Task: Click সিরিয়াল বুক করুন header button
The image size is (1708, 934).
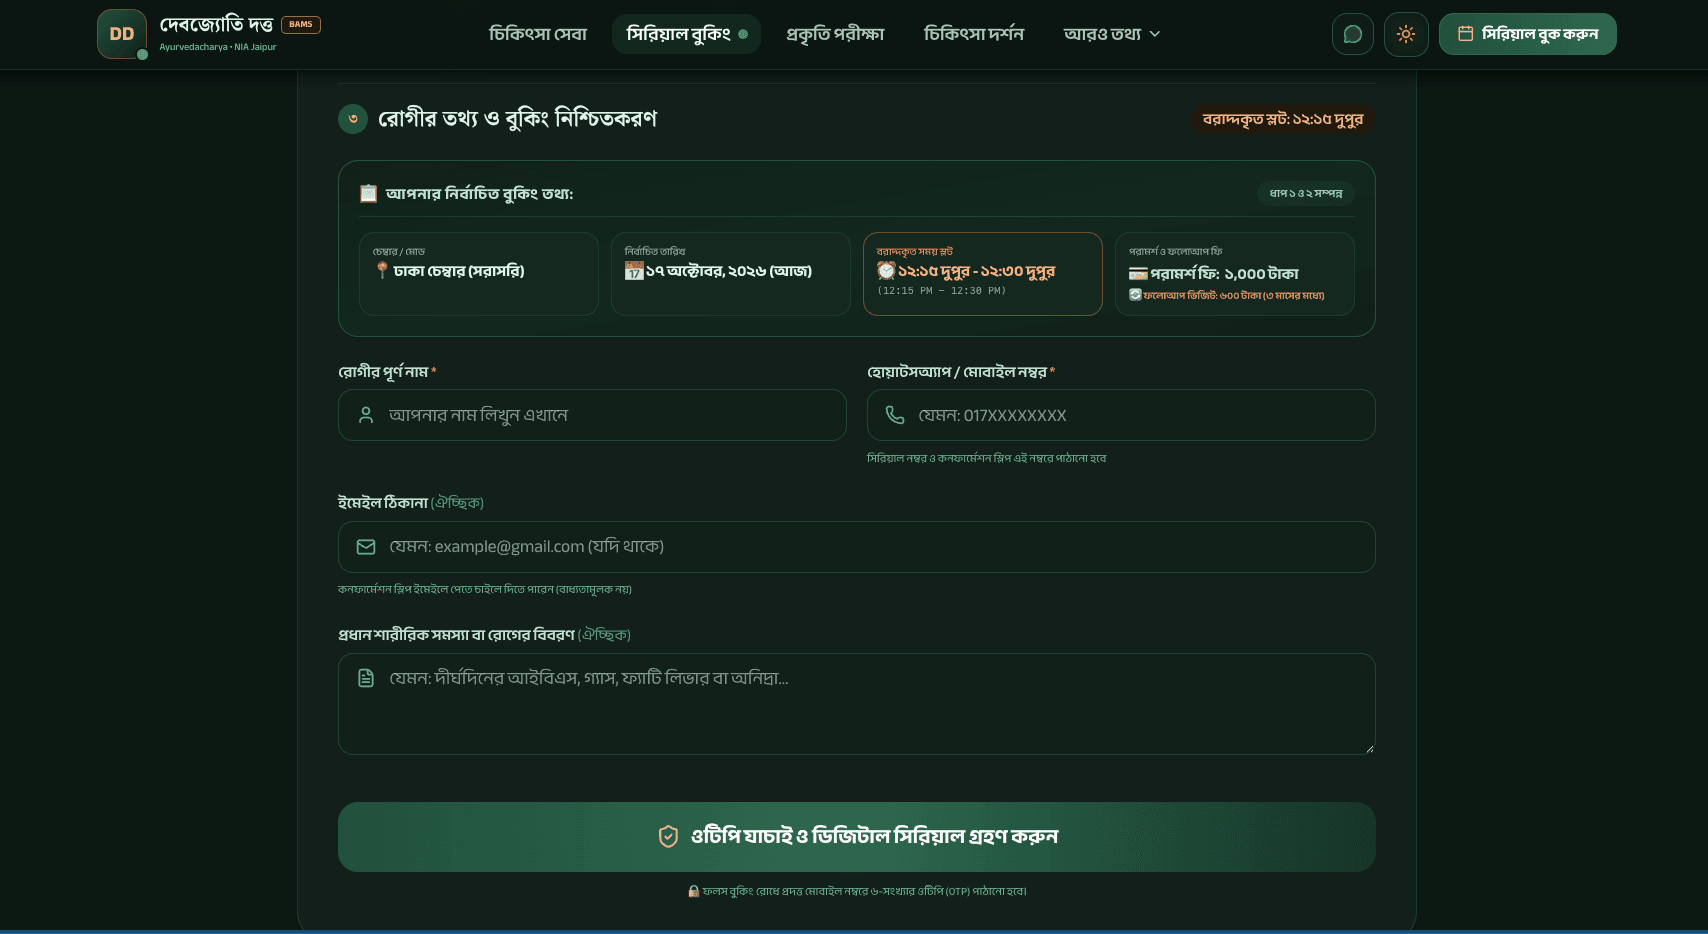Action: [x=1527, y=34]
